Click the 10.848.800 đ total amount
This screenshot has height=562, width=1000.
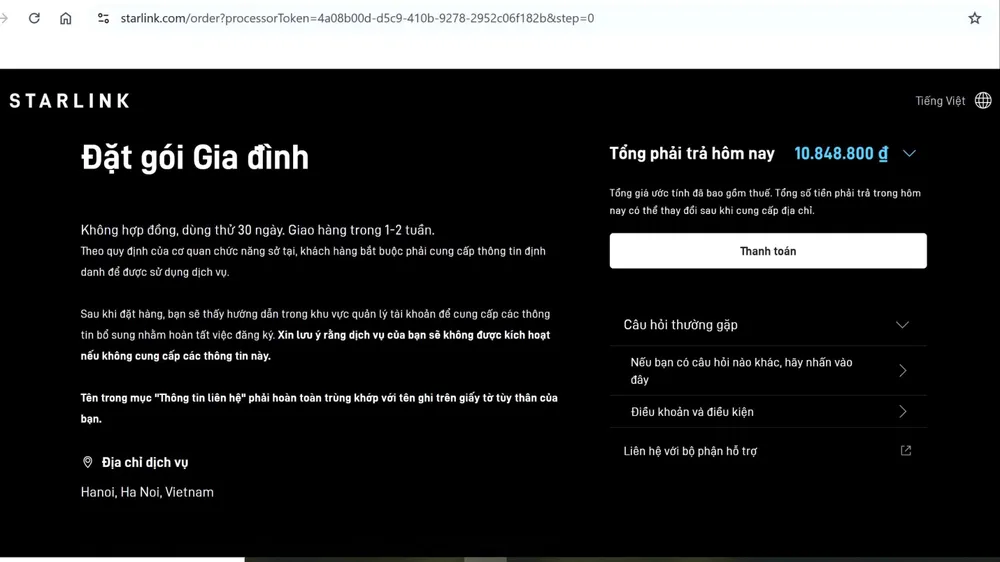pyautogui.click(x=841, y=154)
